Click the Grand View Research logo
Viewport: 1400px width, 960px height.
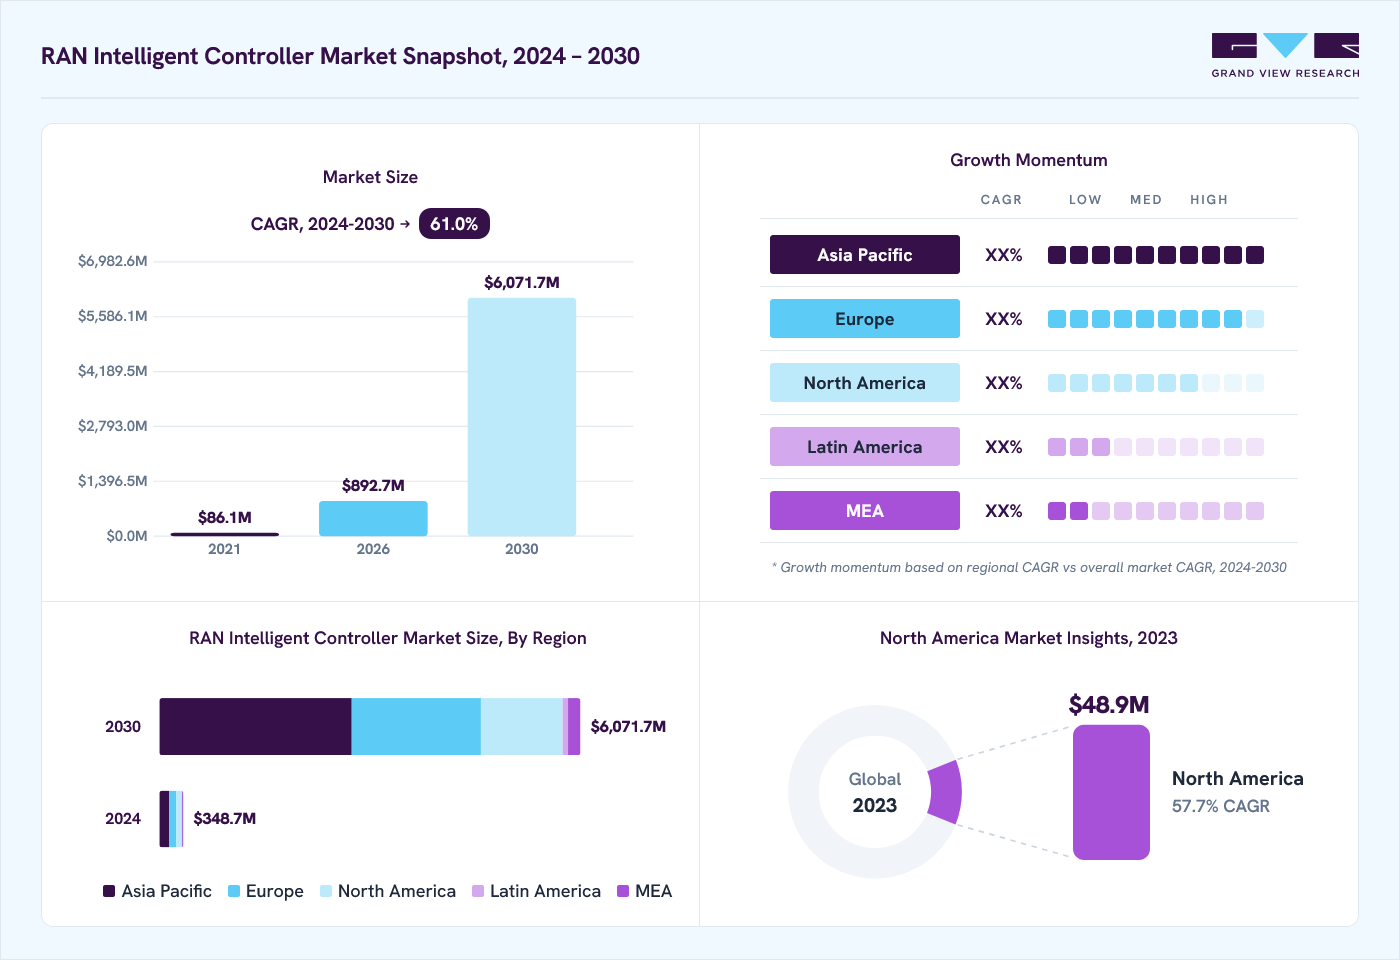1285,56
